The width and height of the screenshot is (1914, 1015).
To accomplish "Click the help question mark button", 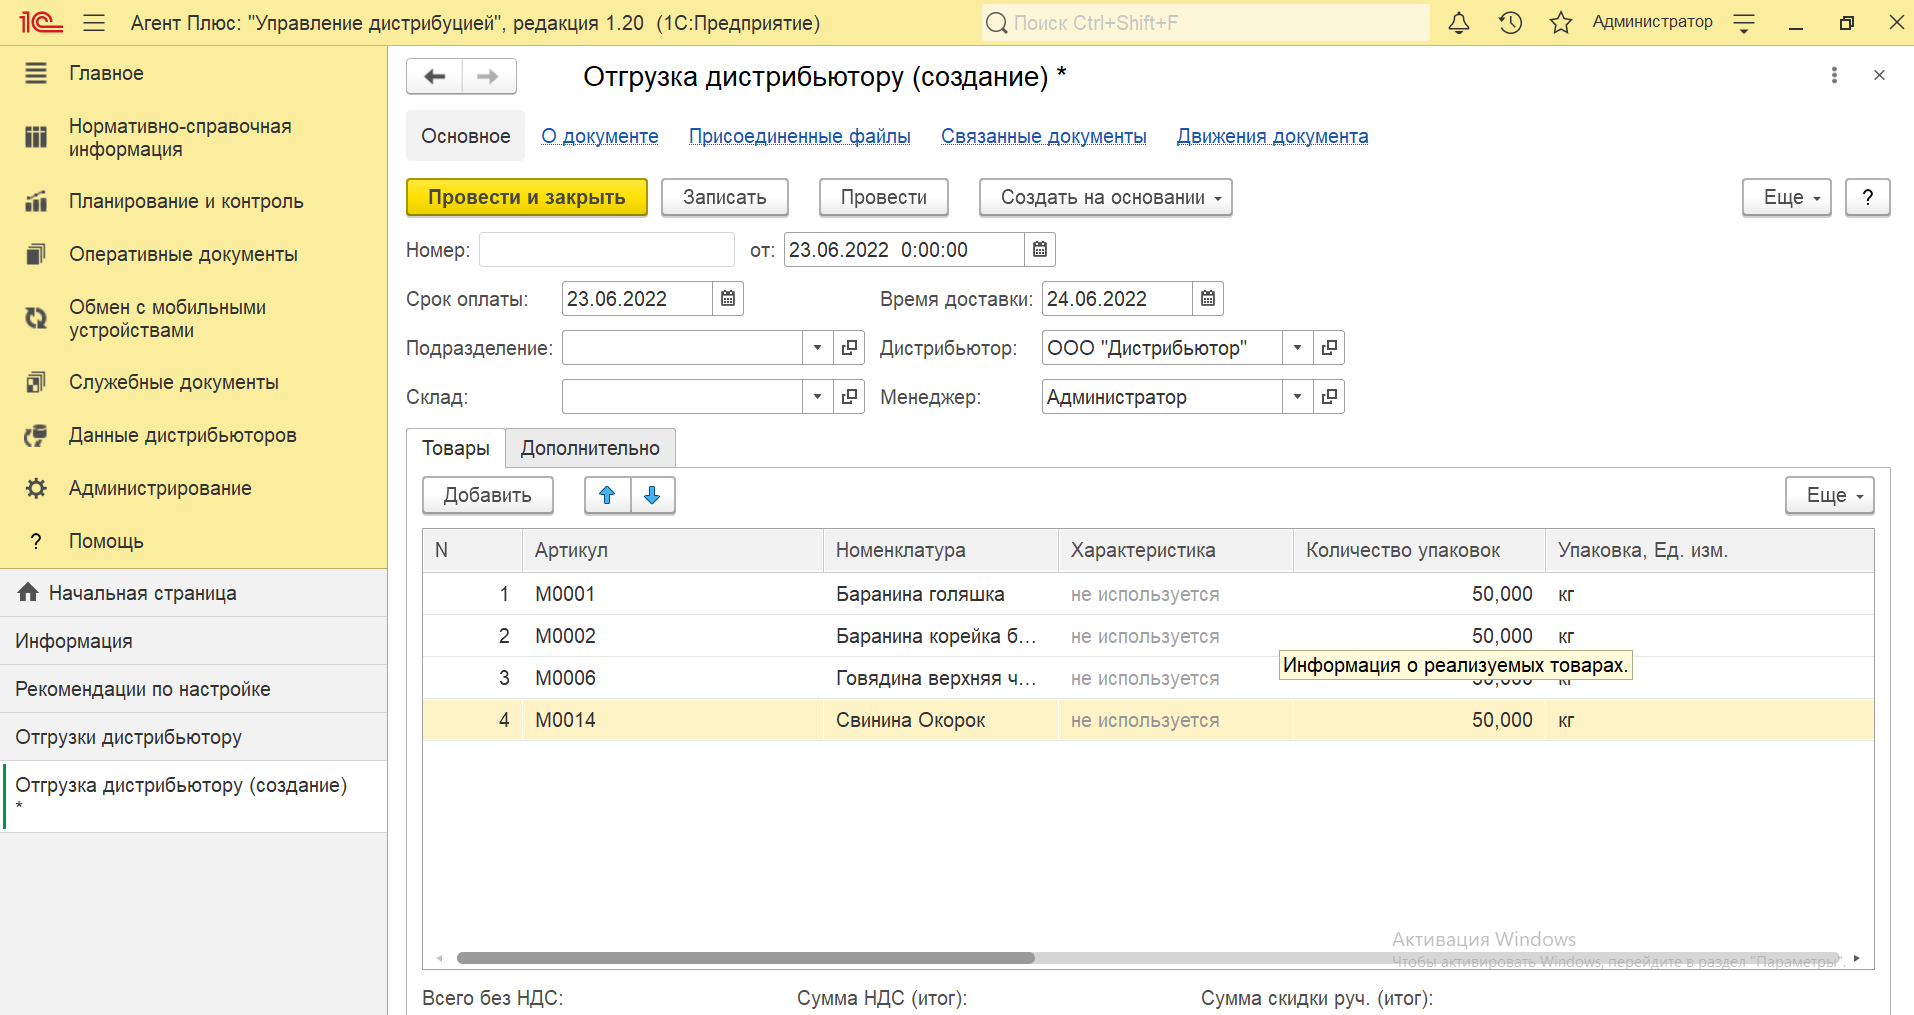I will click(1868, 197).
